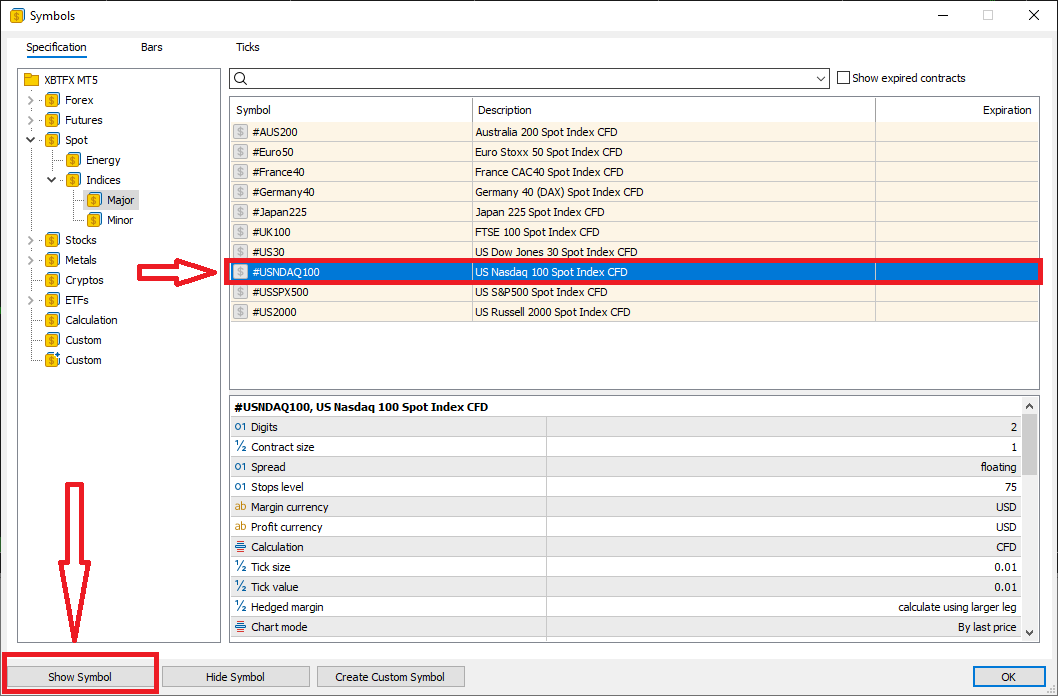Click the dollar icon beside #US2000

pos(240,312)
